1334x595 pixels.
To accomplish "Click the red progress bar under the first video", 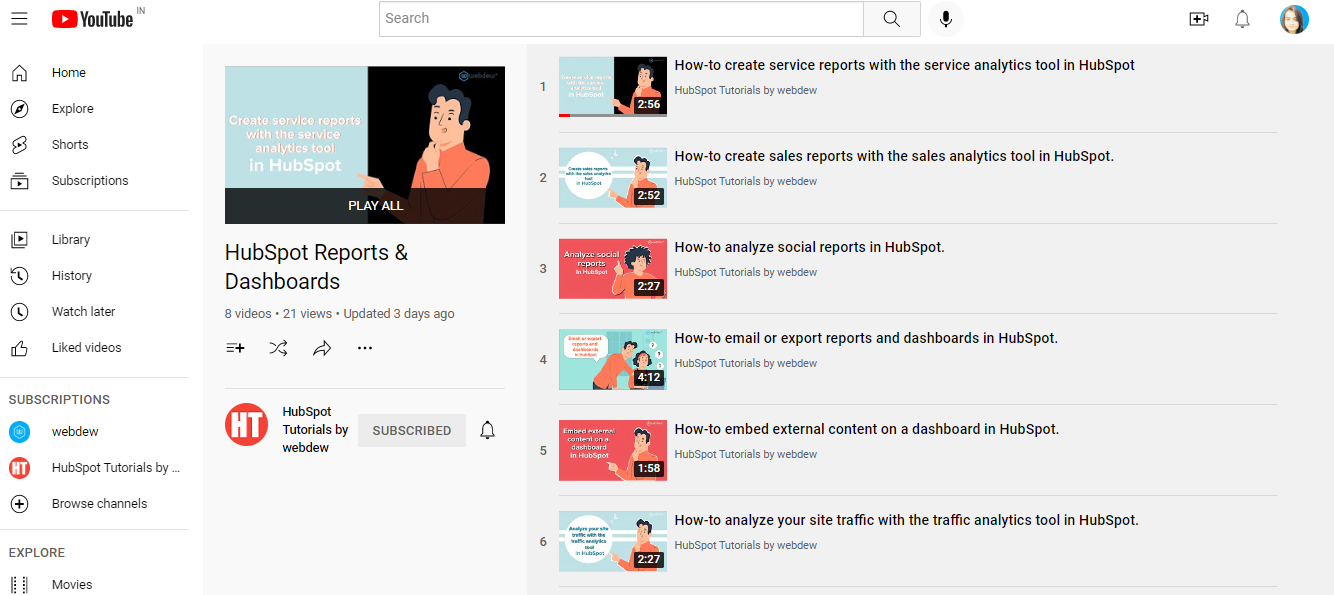I will coord(566,116).
